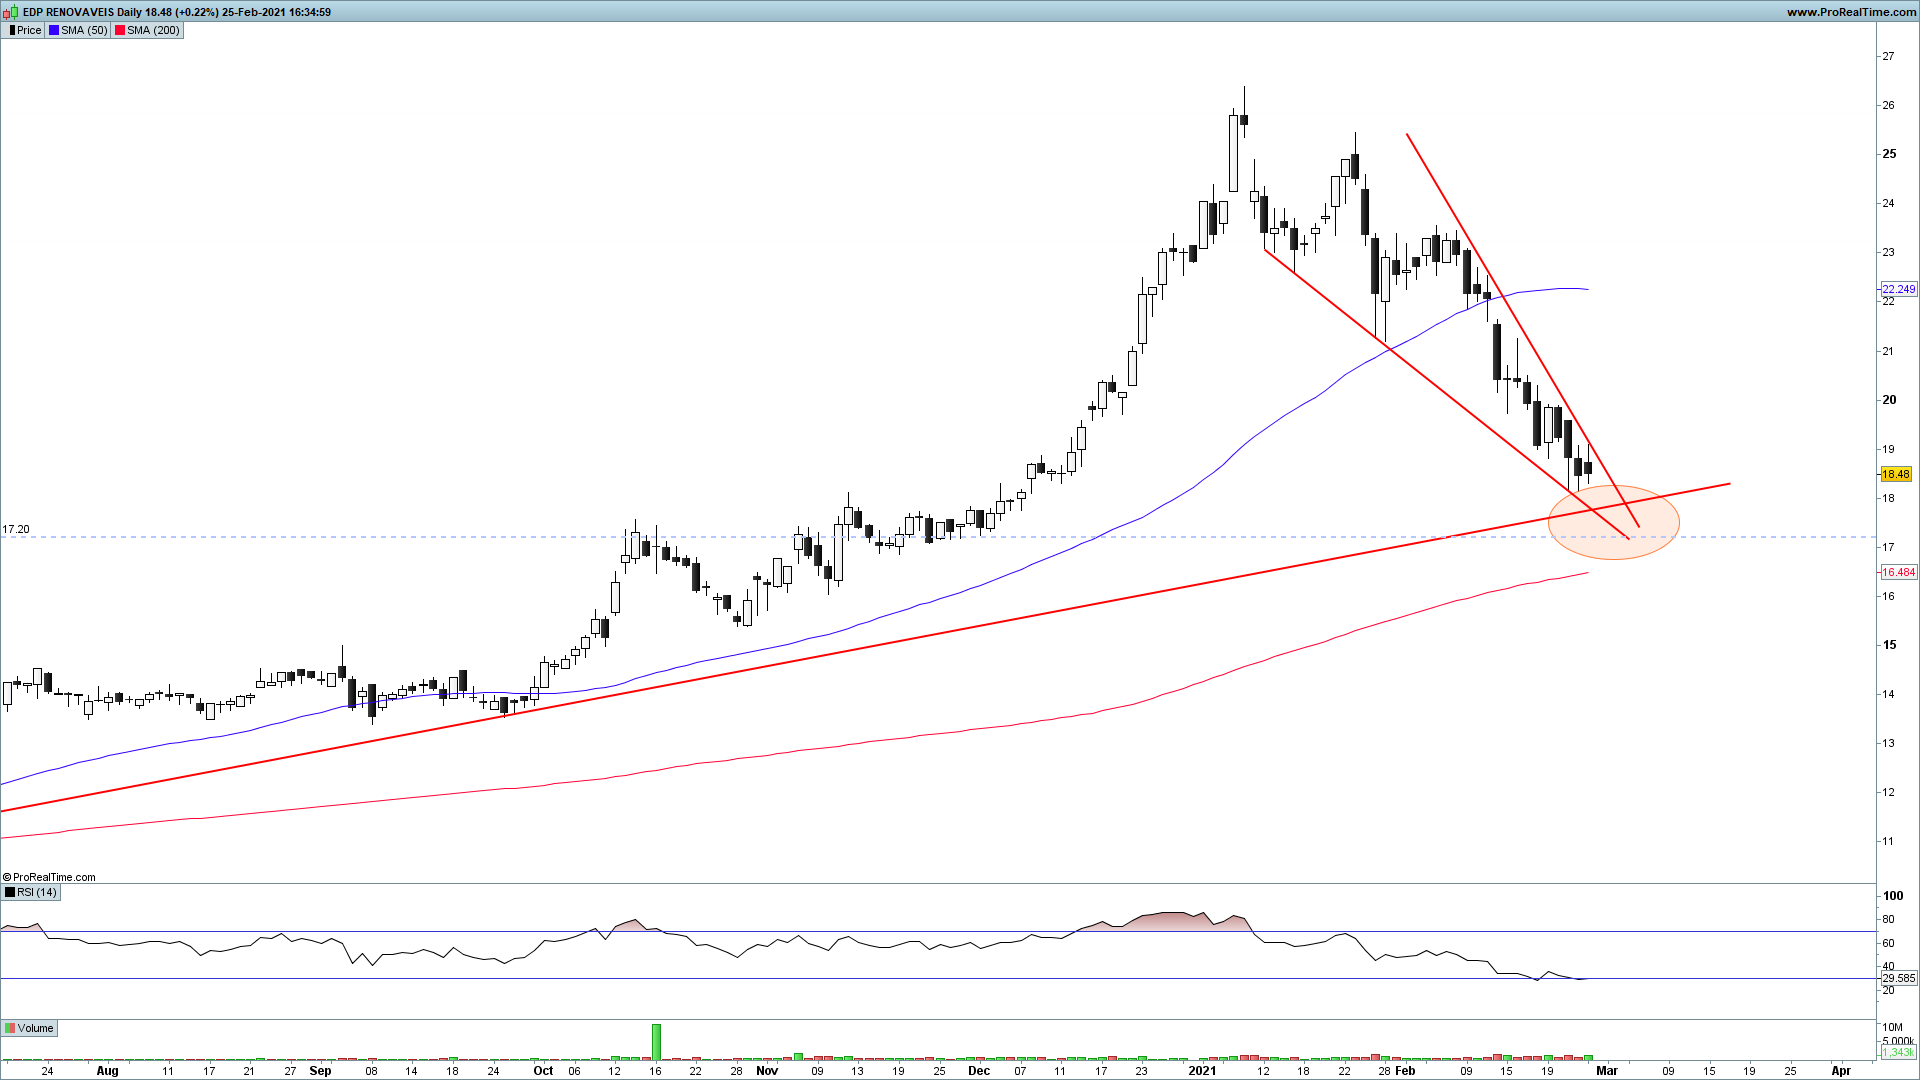Click the ProRealTime.com copyright text on chart
Viewport: 1920px width, 1080px height.
click(x=49, y=877)
